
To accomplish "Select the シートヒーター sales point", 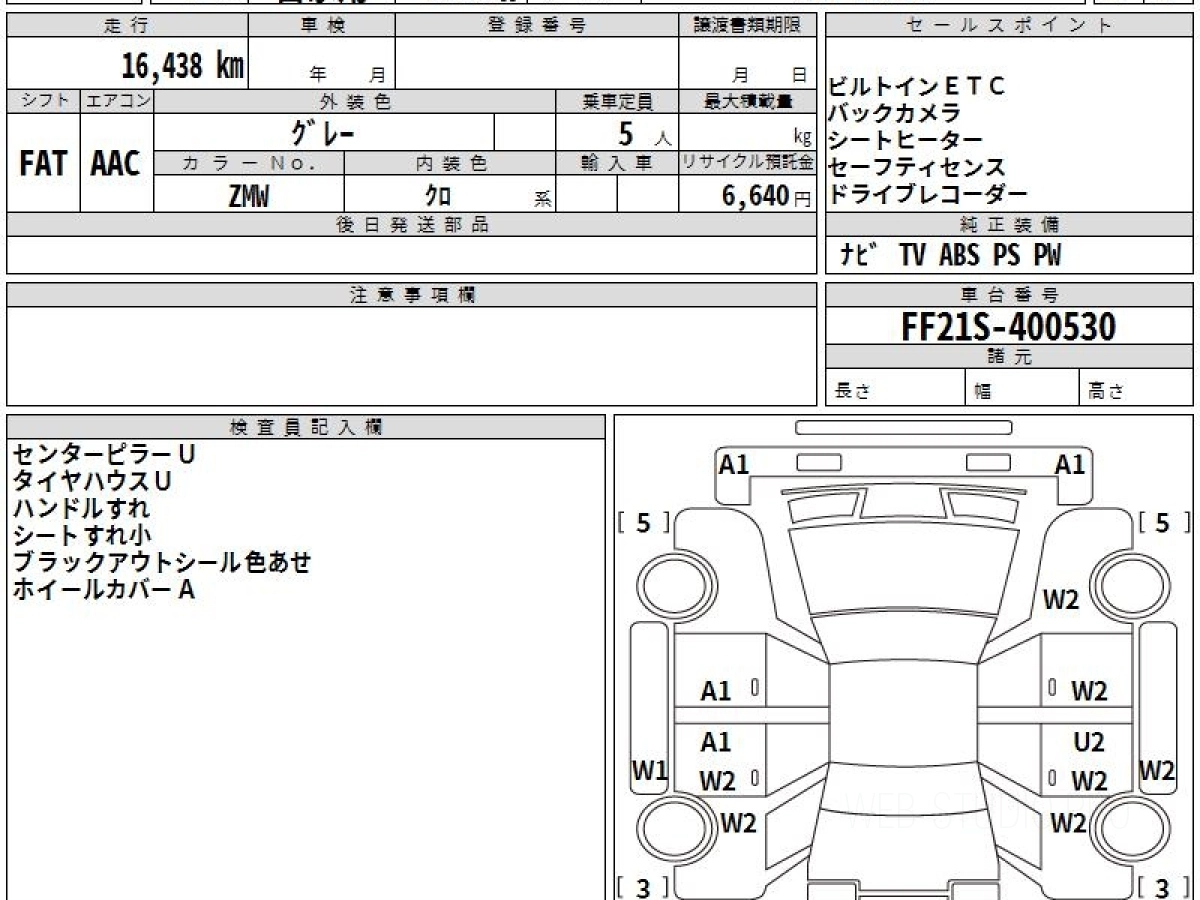I will (x=906, y=140).
